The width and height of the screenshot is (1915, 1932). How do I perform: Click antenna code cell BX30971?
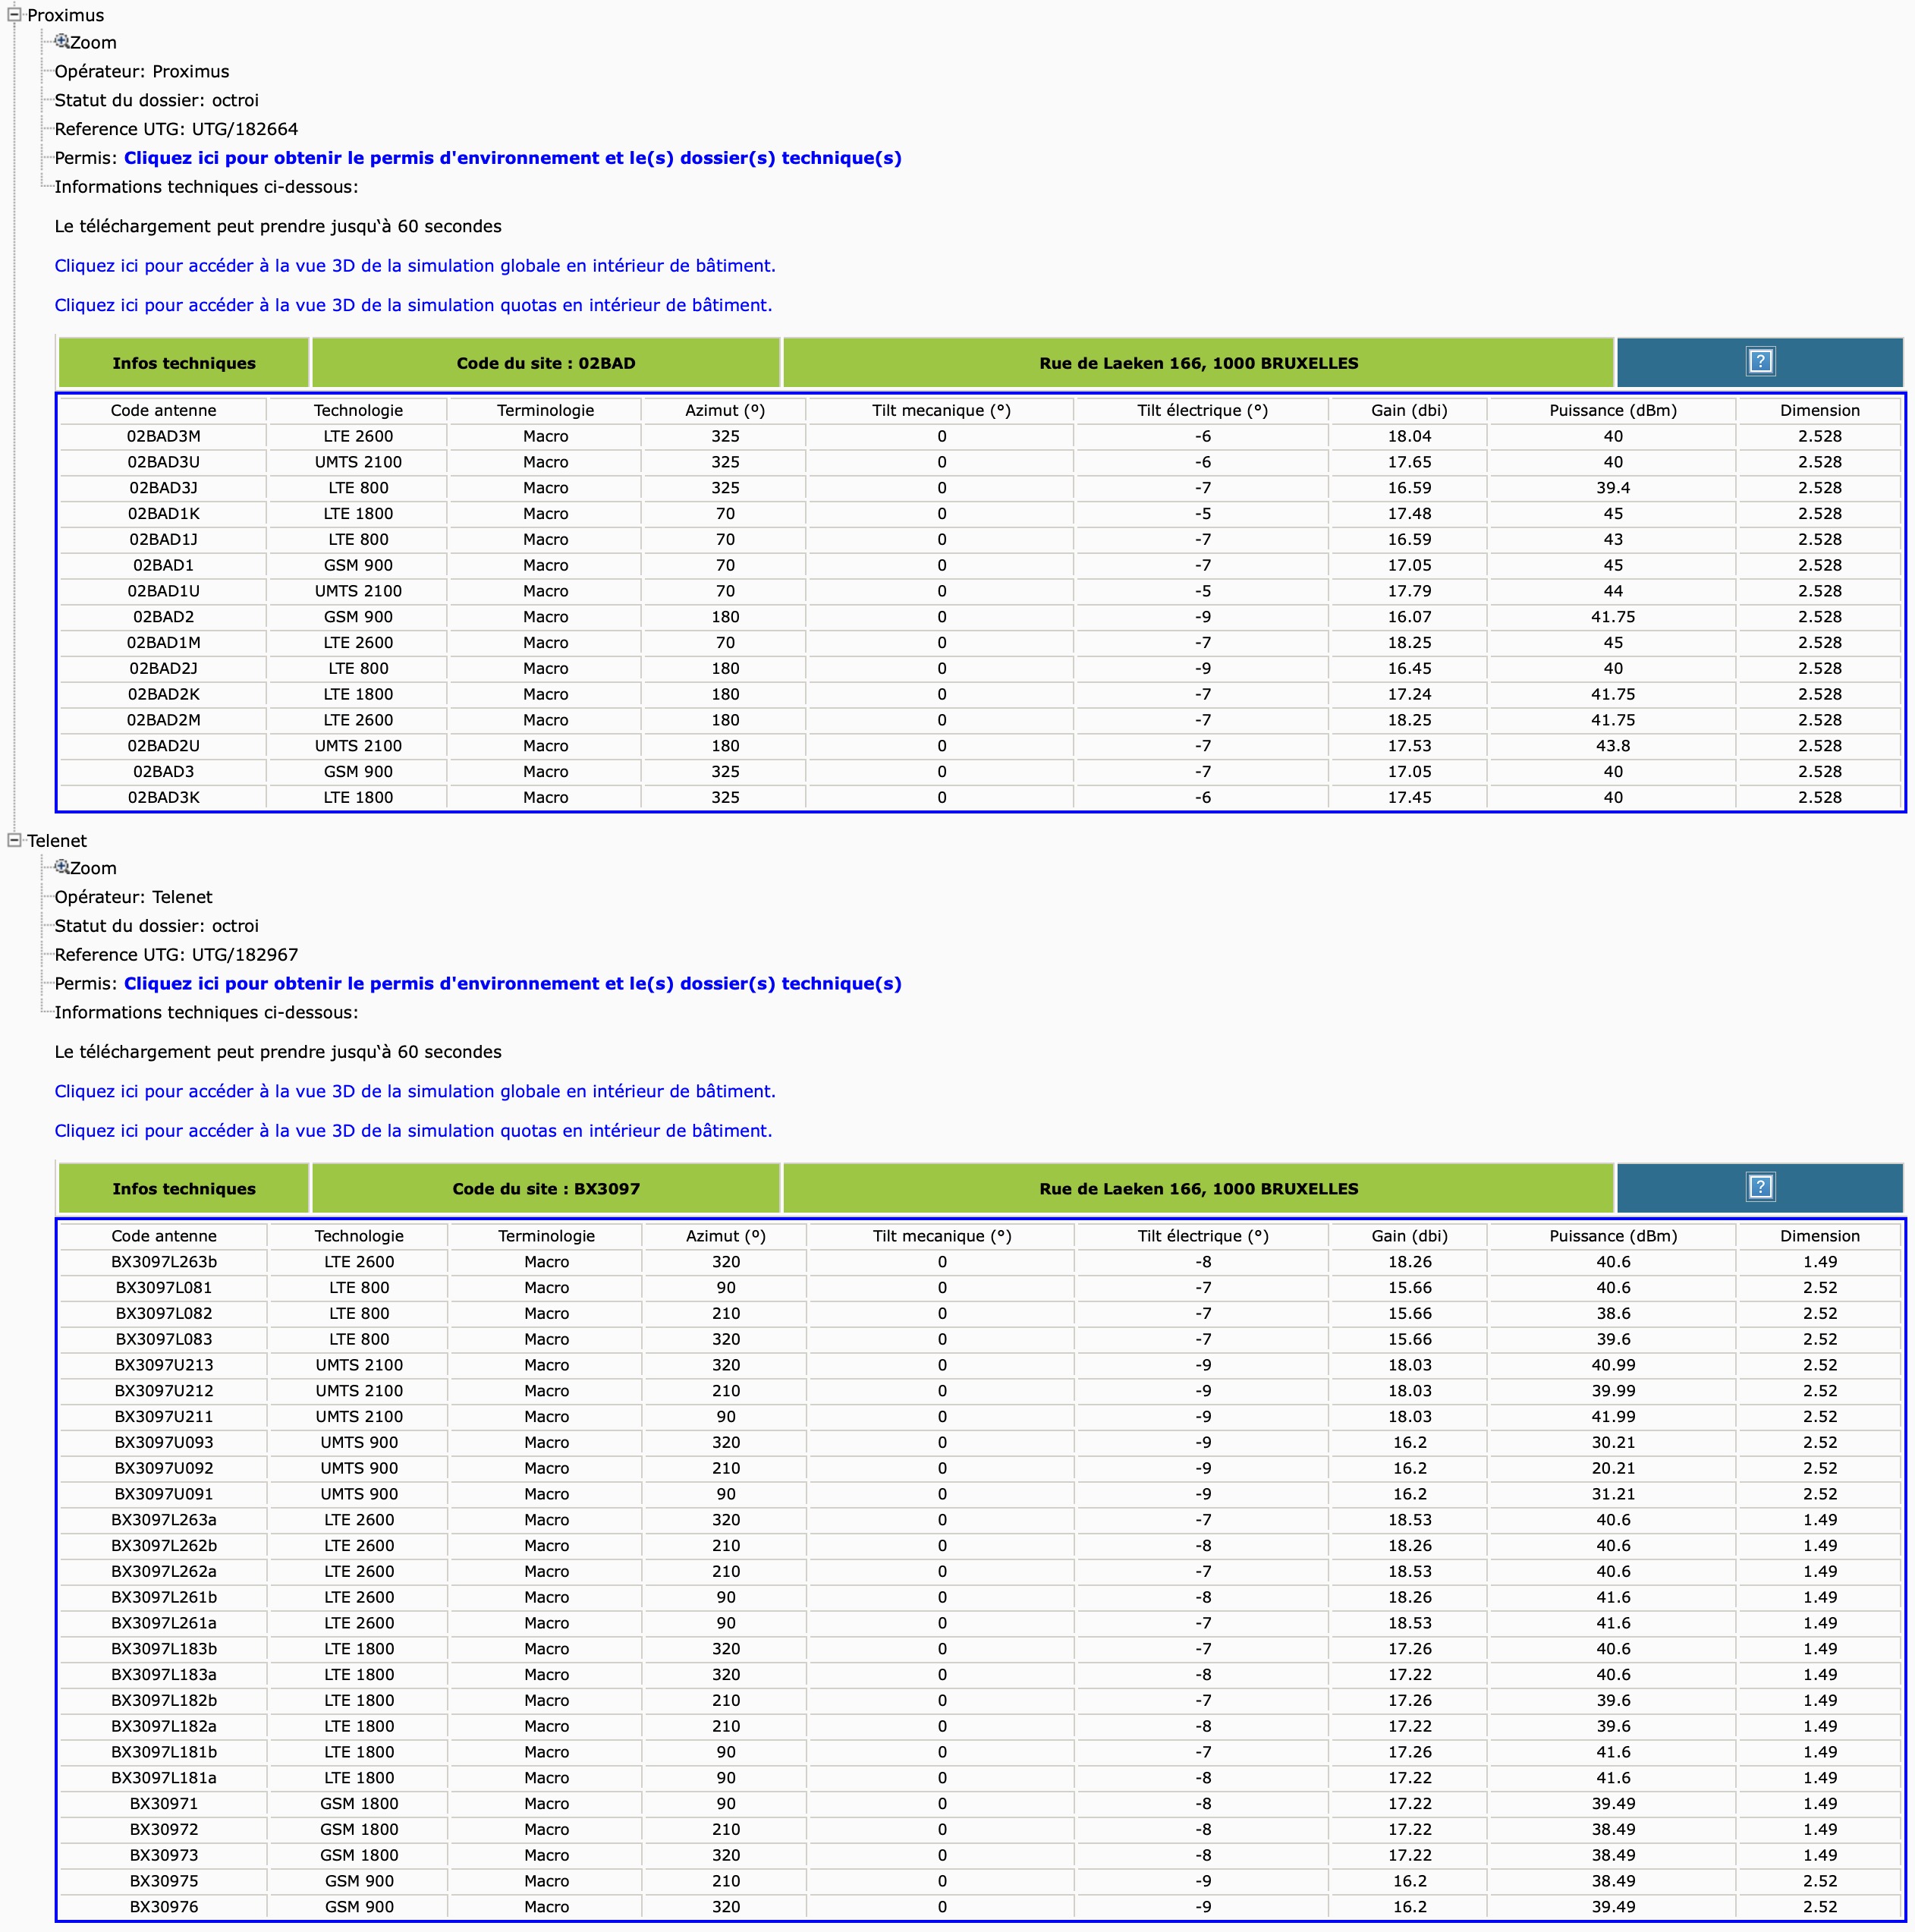163,1804
